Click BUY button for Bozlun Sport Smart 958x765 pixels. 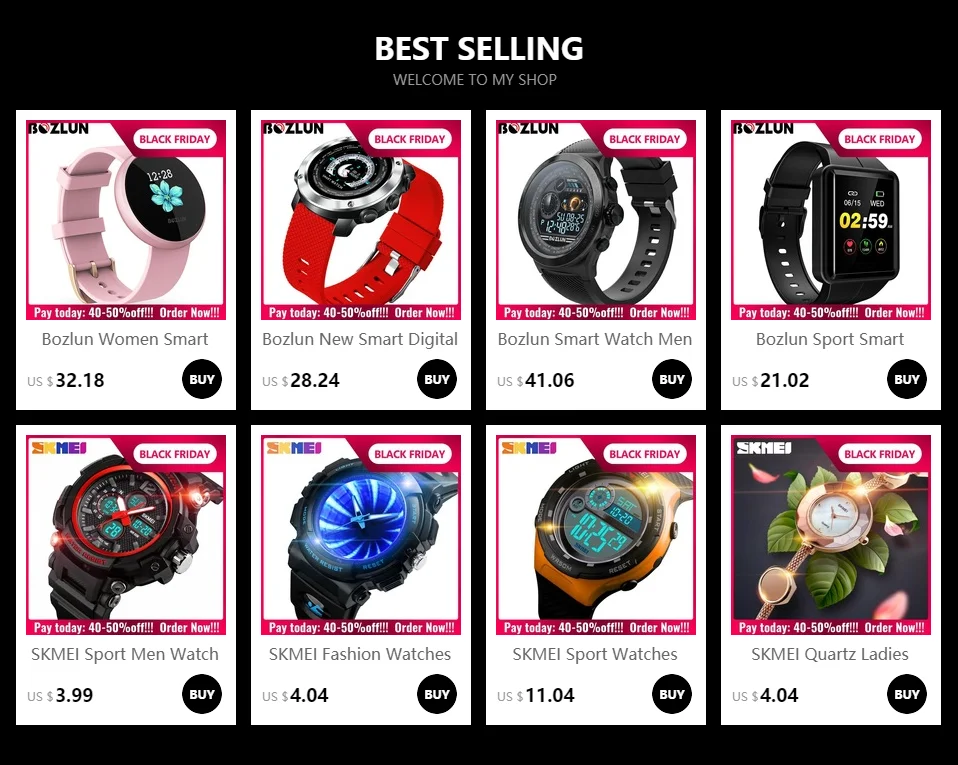coord(907,379)
